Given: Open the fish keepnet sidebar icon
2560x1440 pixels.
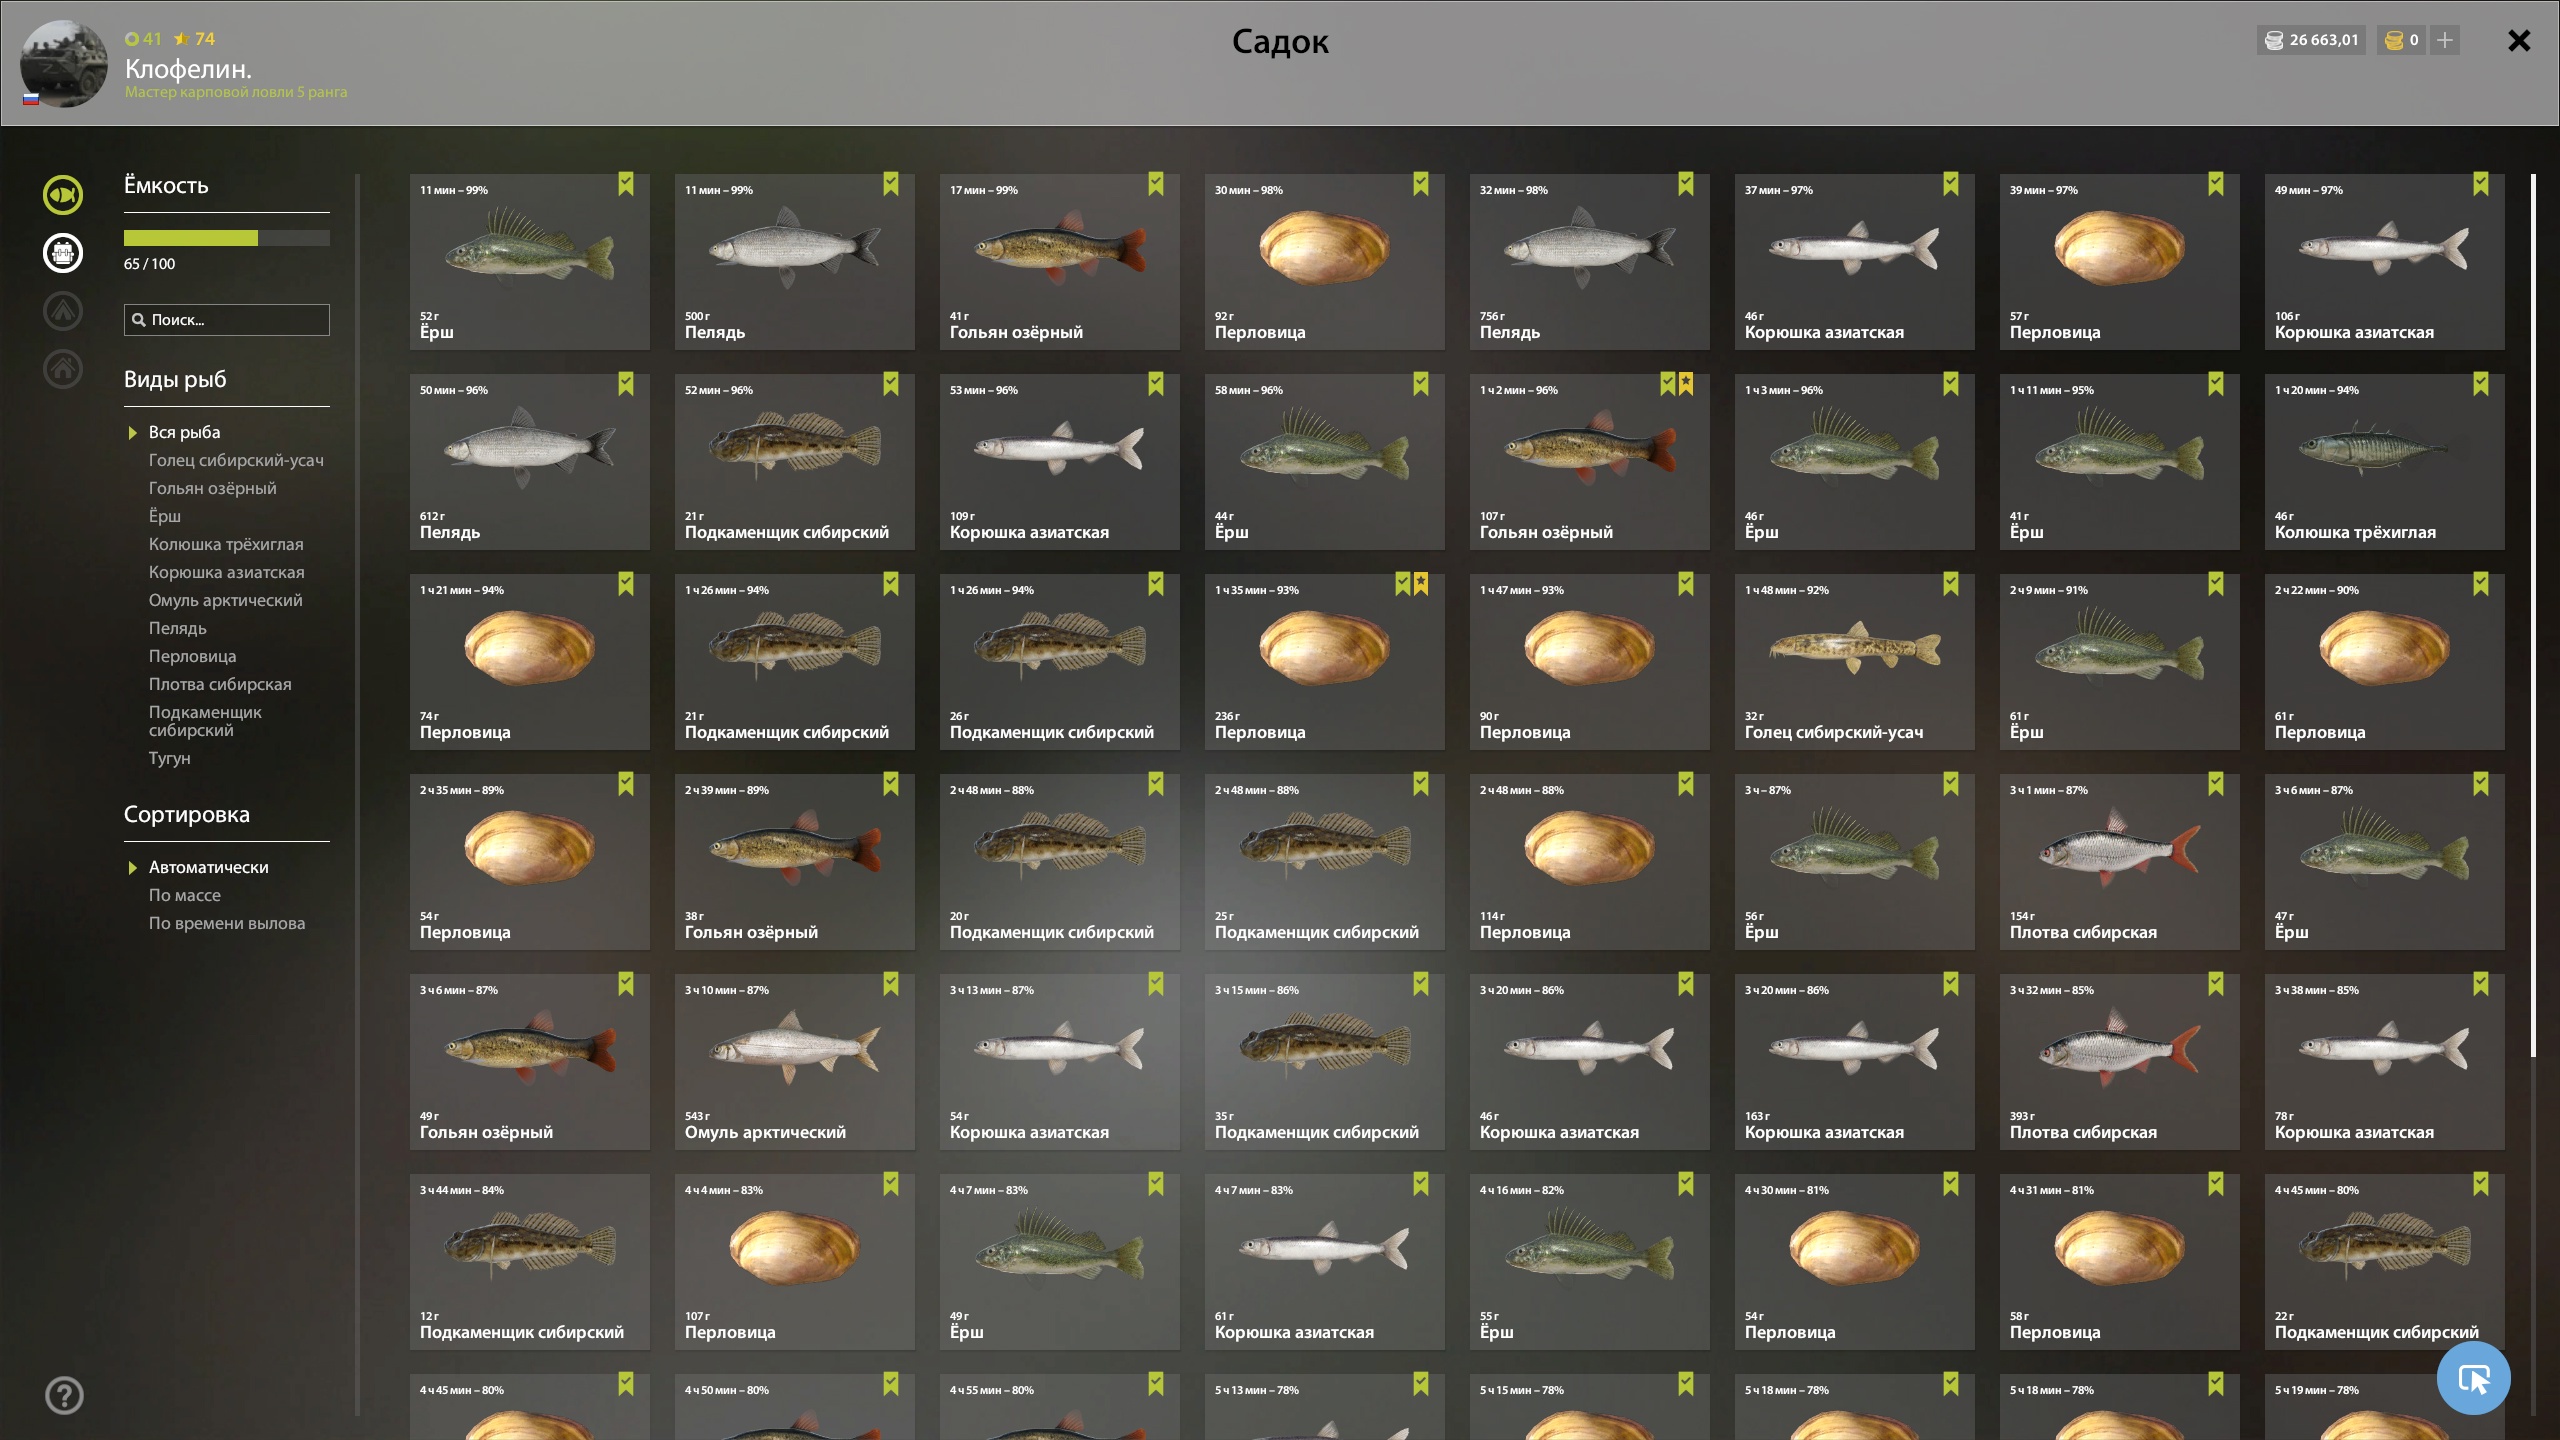Looking at the screenshot, I should click(x=63, y=195).
